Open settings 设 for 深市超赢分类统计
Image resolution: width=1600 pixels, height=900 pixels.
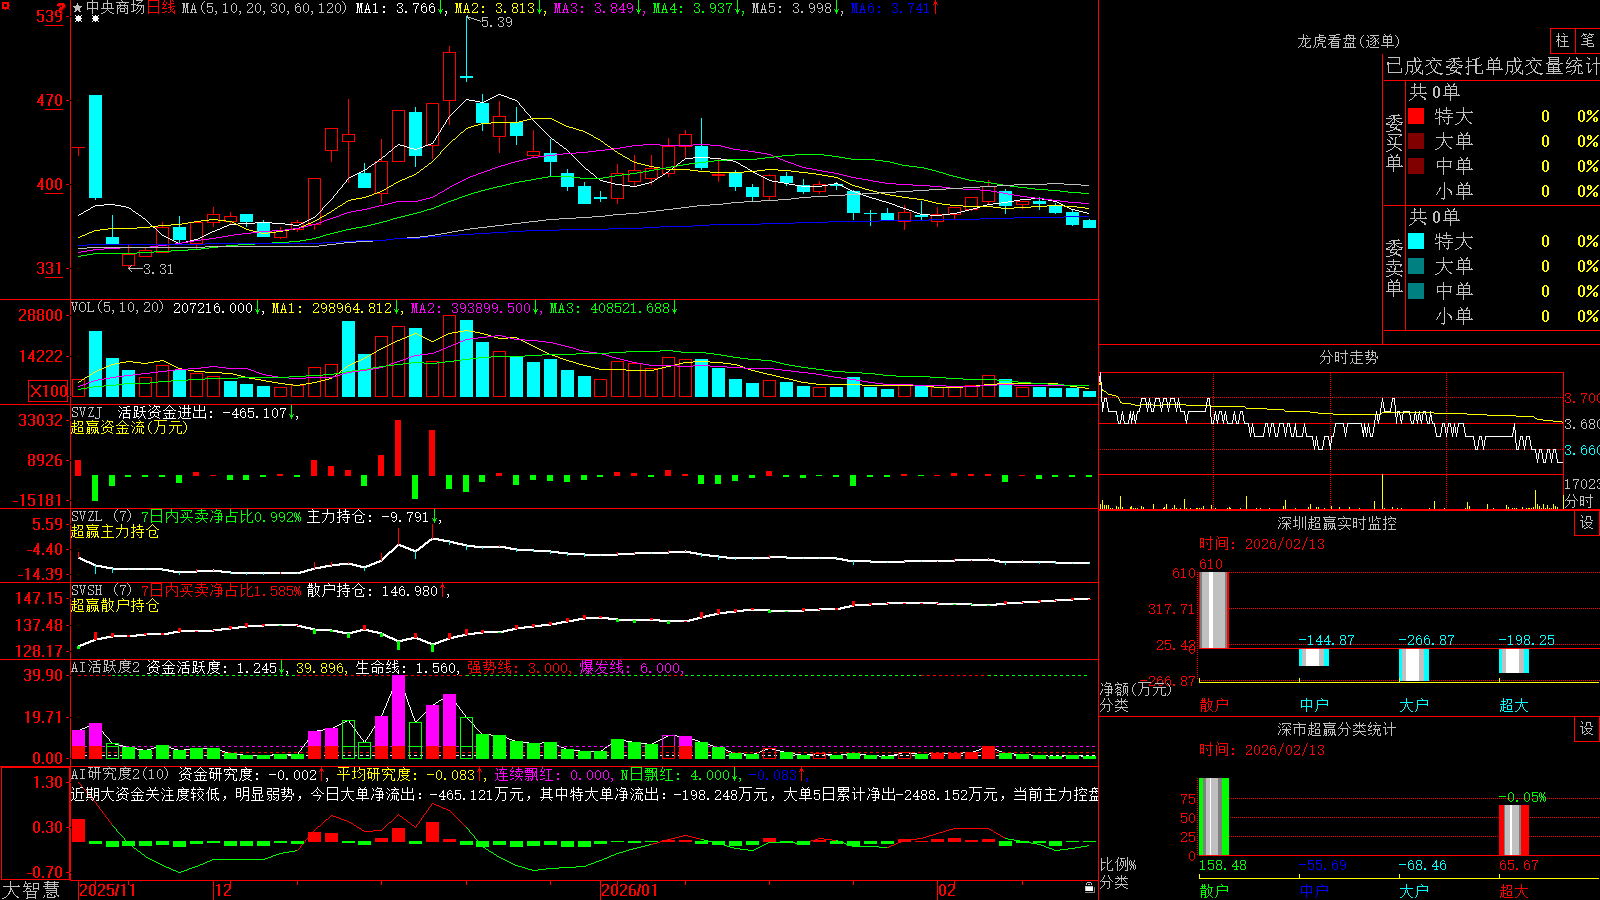1587,729
